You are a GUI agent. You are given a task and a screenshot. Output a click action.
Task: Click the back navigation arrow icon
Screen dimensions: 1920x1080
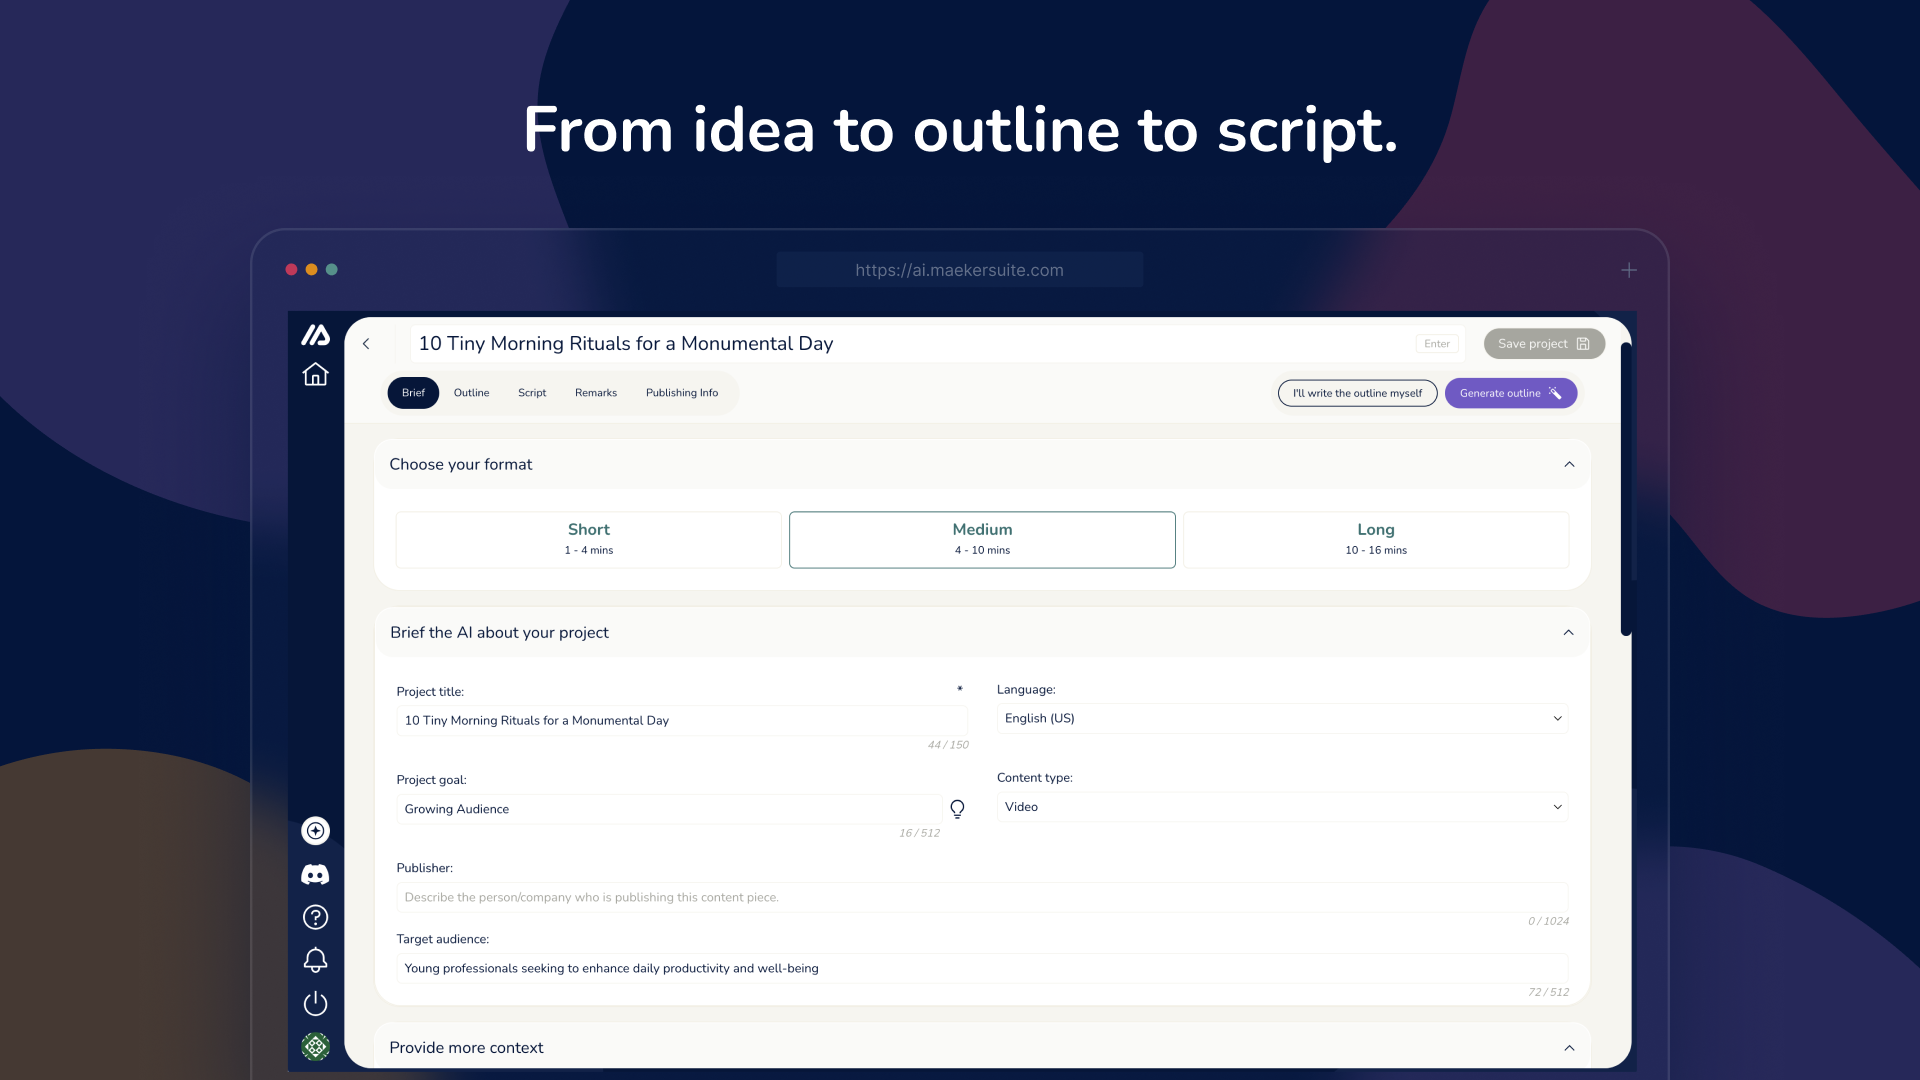(367, 344)
